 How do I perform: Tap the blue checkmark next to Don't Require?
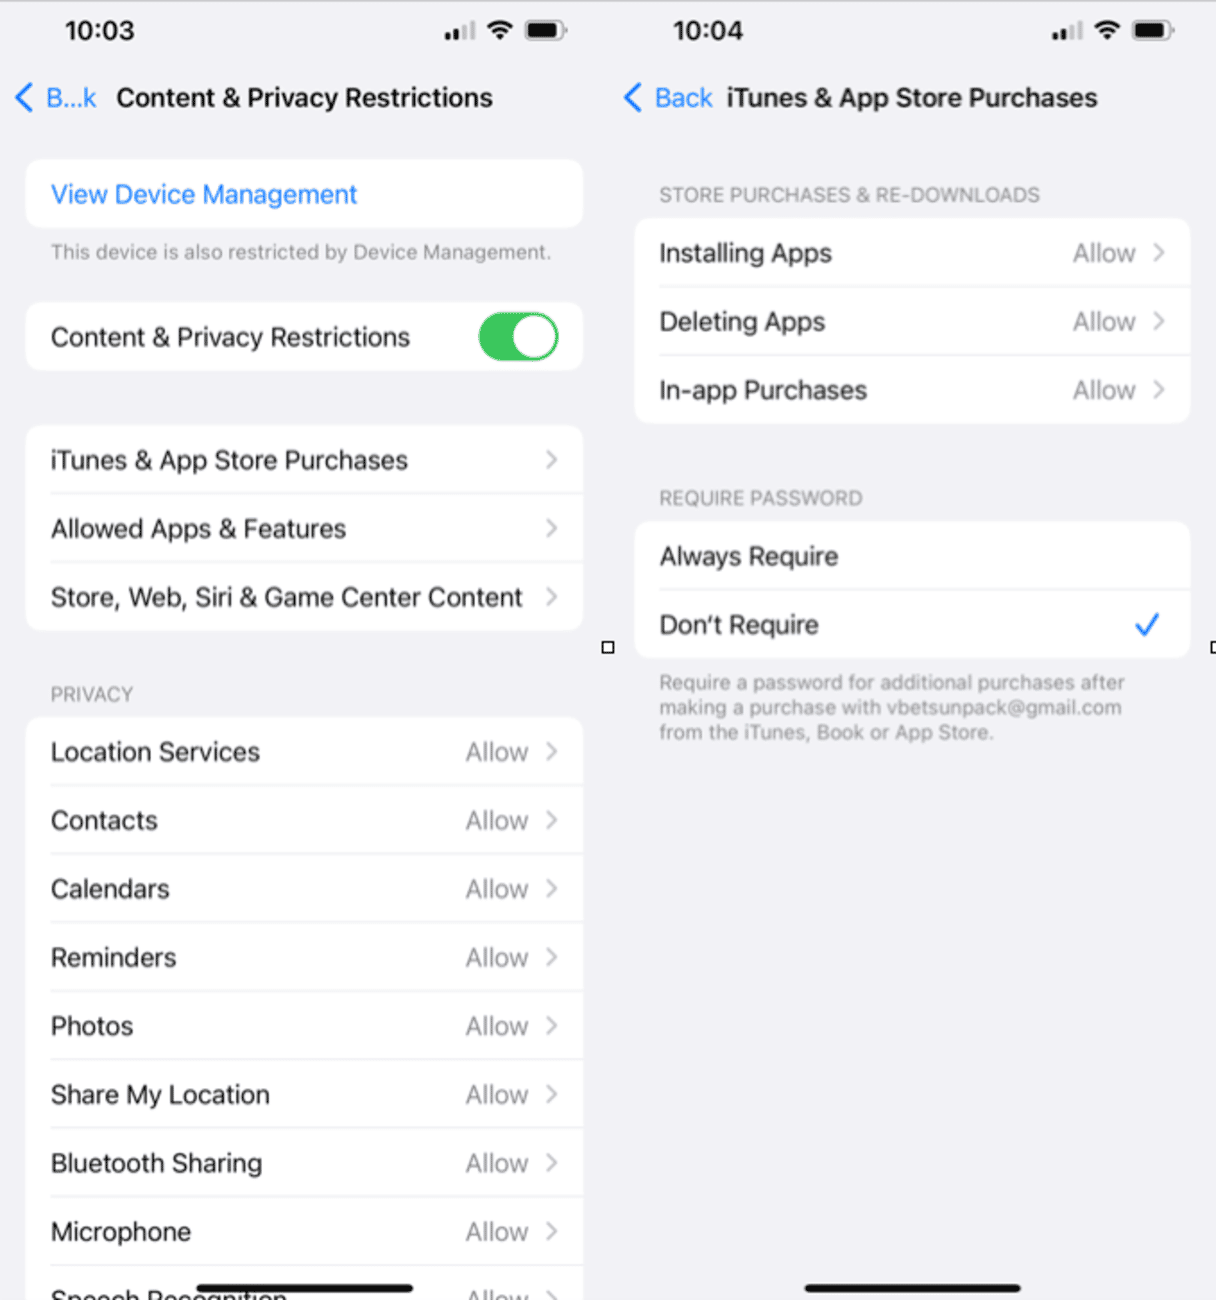[1147, 625]
